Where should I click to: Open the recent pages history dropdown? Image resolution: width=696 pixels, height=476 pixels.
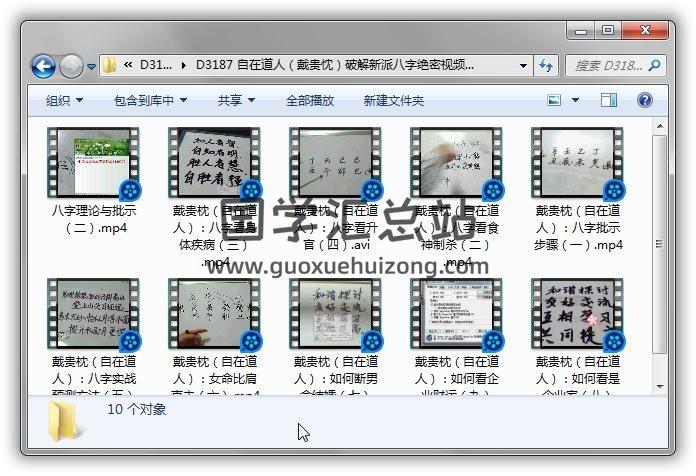(x=91, y=67)
